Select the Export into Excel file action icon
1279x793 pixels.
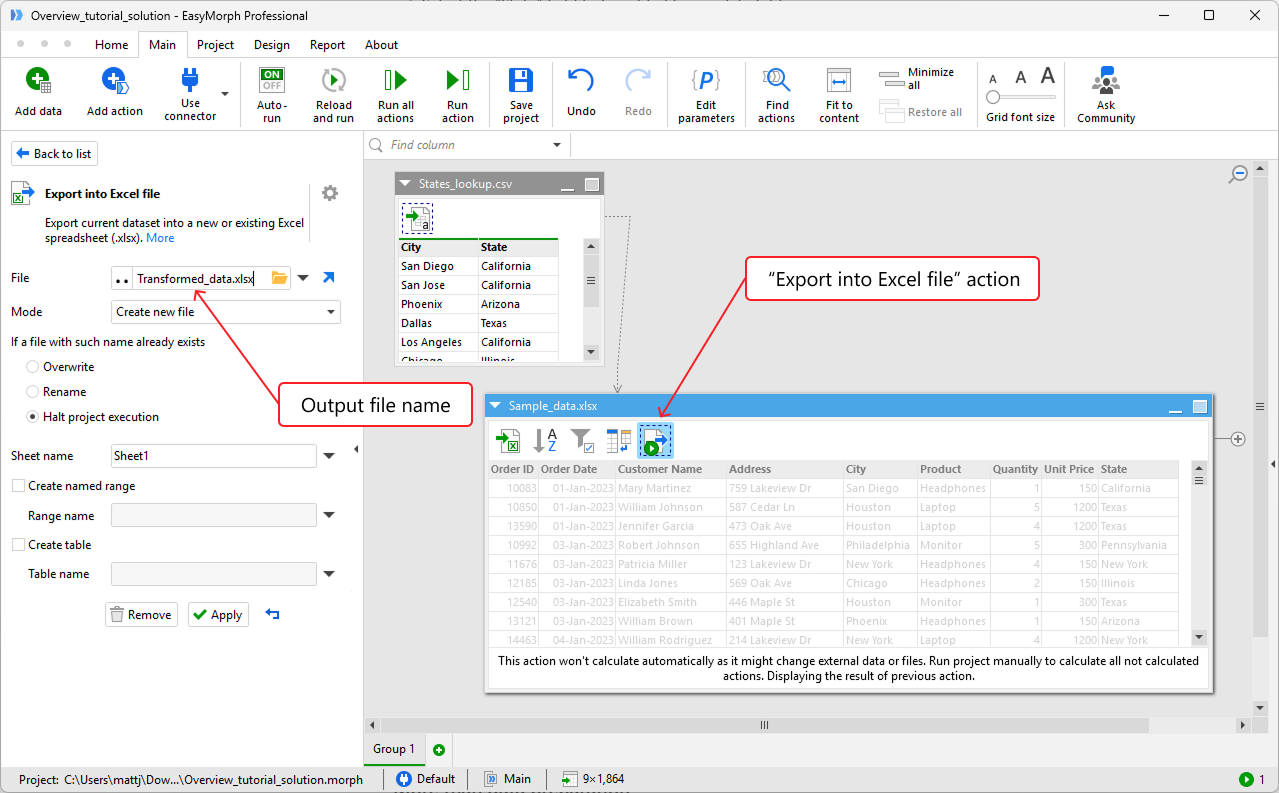pyautogui.click(x=656, y=440)
